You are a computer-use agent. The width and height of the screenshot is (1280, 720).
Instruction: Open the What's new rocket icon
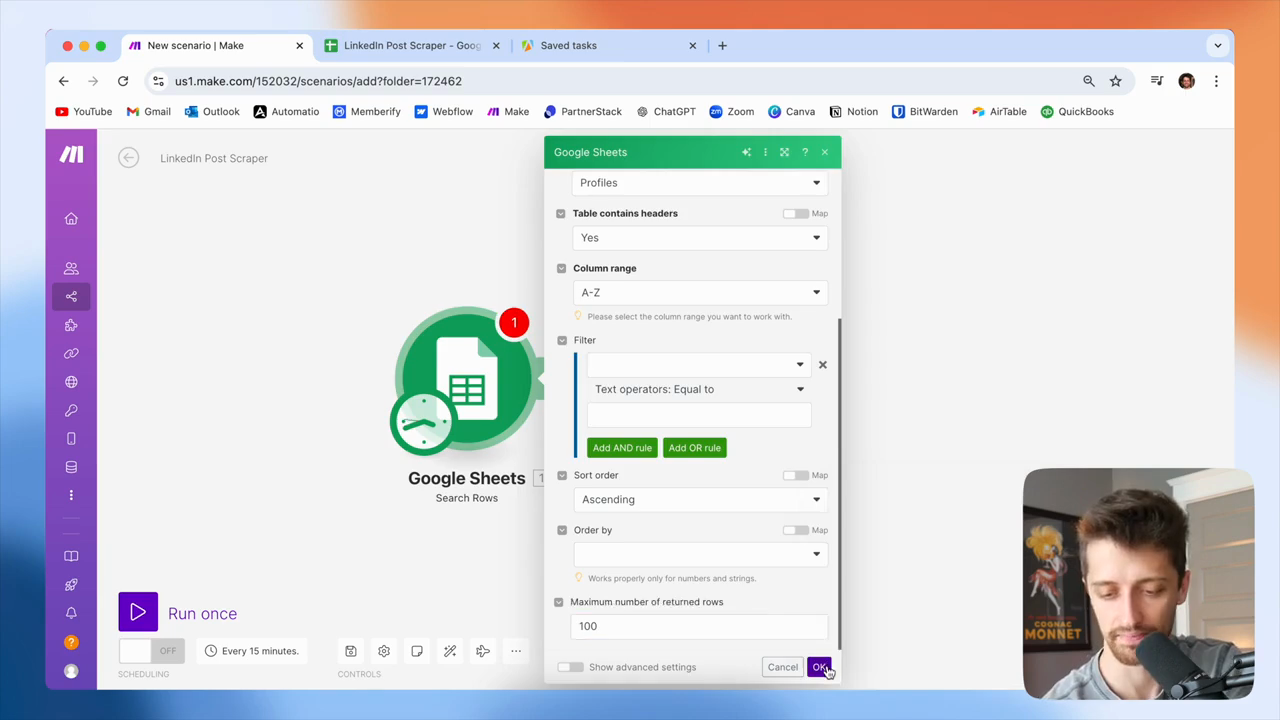[71, 584]
